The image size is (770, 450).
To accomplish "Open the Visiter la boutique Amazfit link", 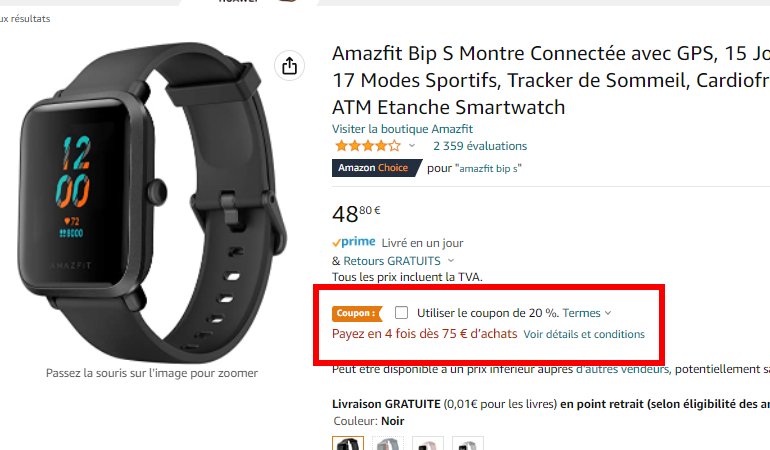I will pyautogui.click(x=402, y=129).
